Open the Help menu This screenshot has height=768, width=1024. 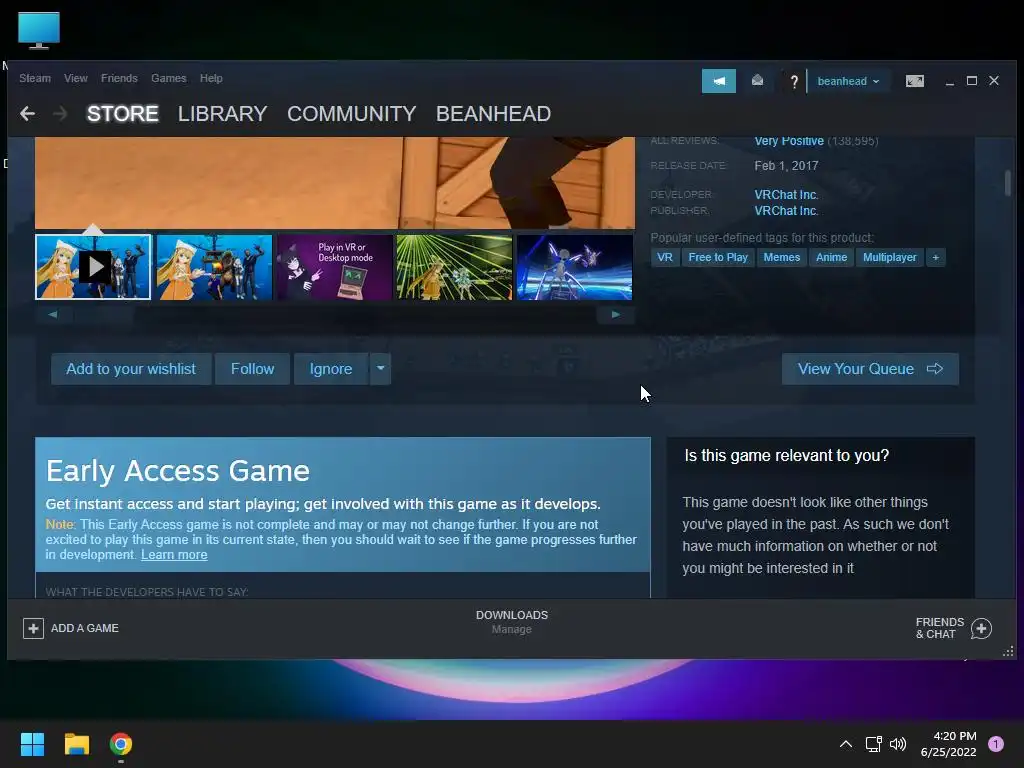[211, 78]
